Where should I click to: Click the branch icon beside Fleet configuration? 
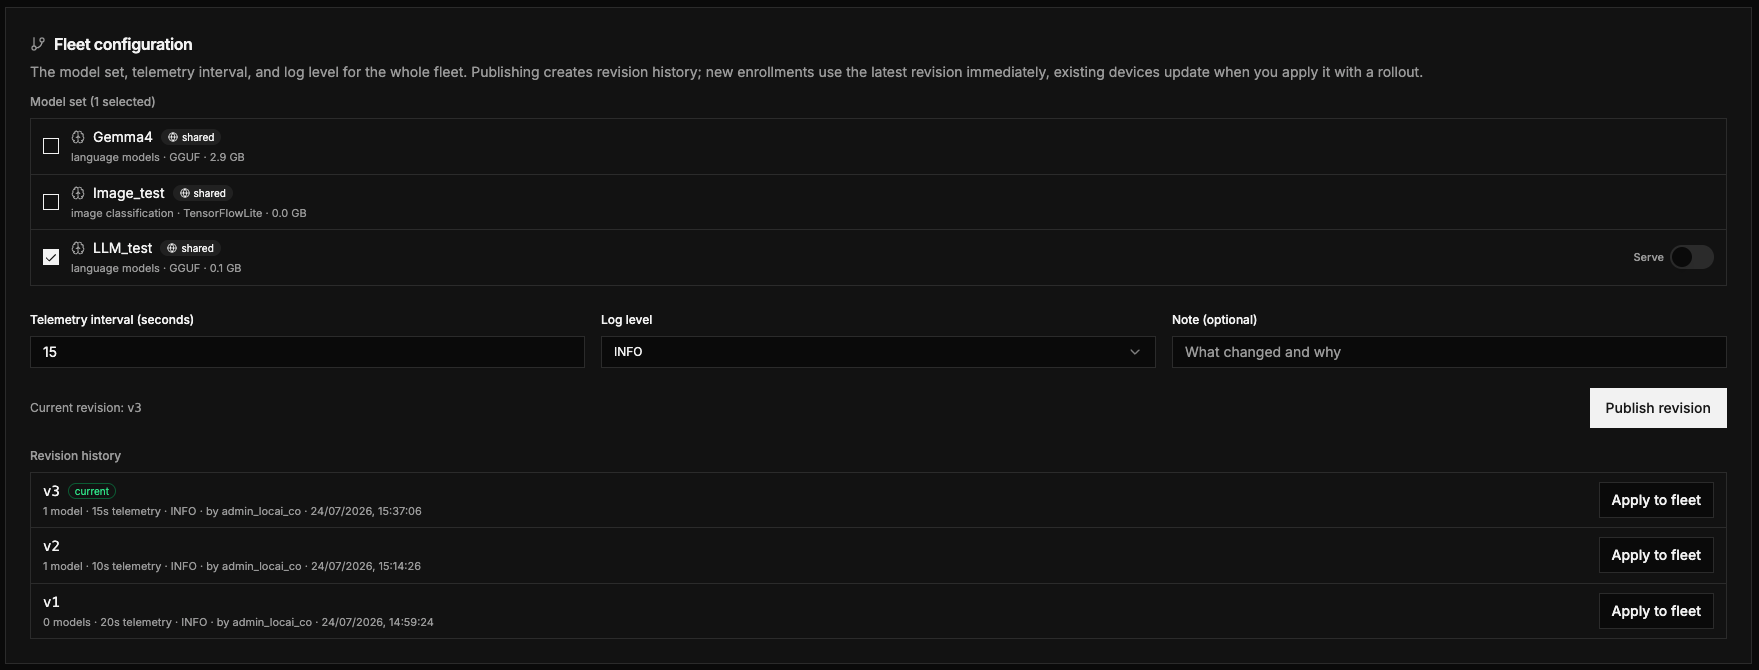(x=38, y=44)
